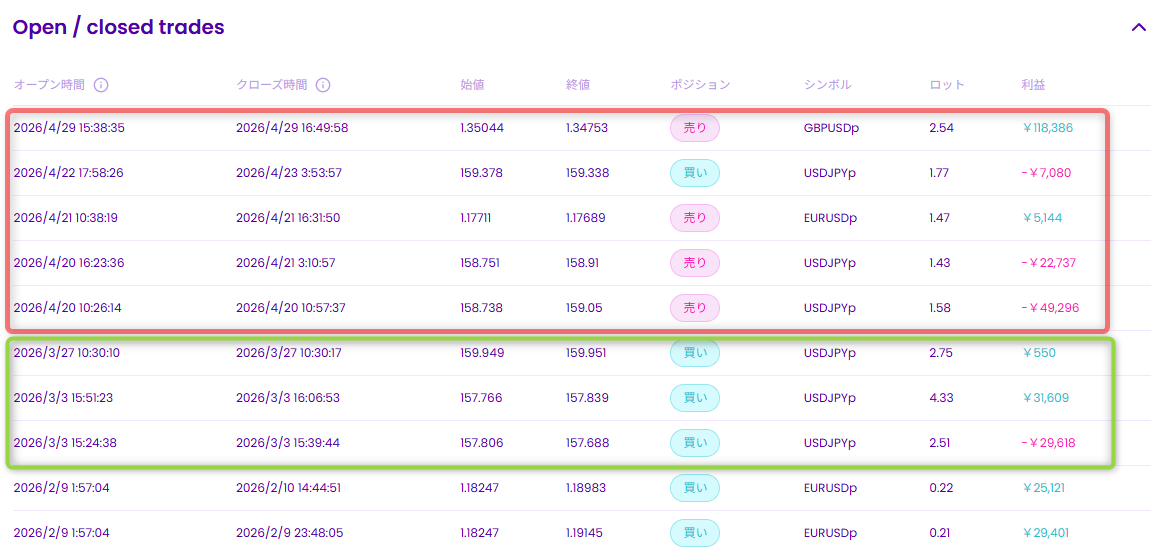Click close time 2026/2/10 14:44:51
This screenshot has height=549, width=1169.
[289, 488]
